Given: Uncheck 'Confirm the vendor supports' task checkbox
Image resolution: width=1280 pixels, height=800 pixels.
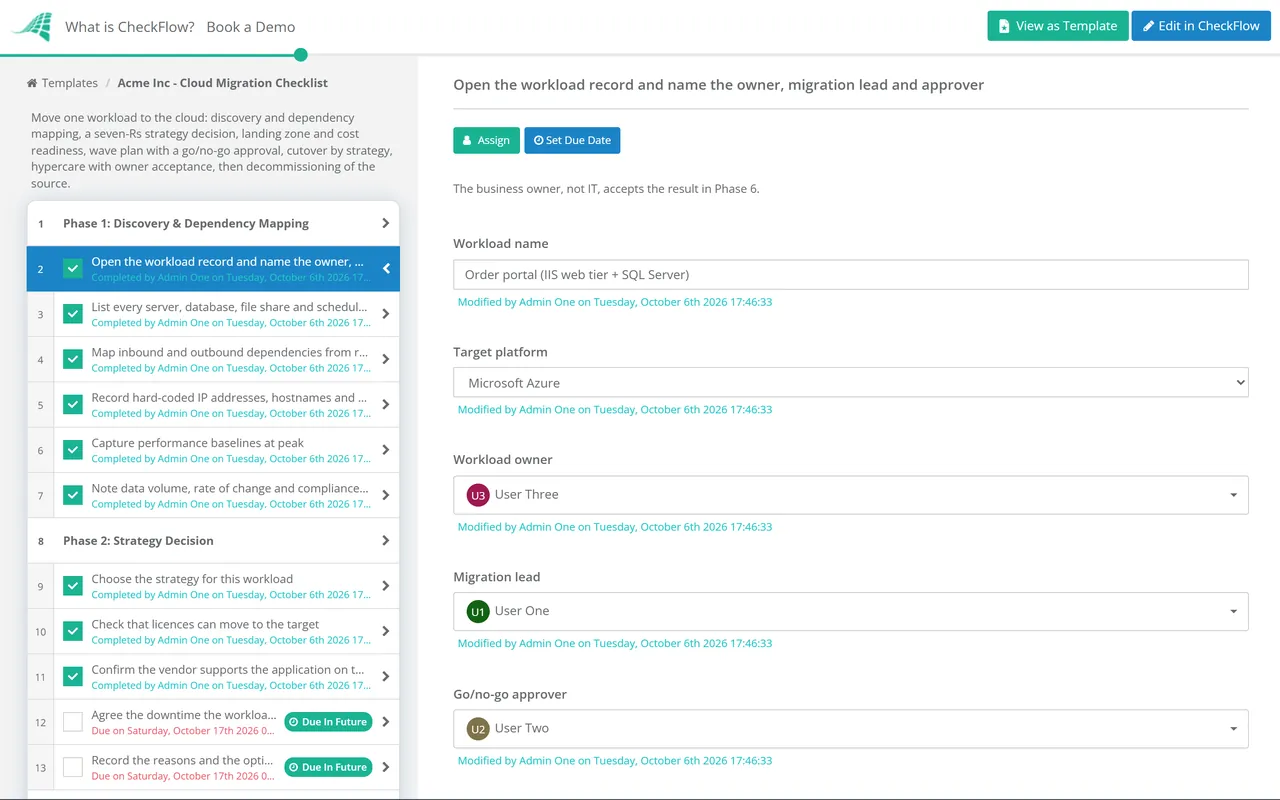Looking at the screenshot, I should pyautogui.click(x=73, y=677).
